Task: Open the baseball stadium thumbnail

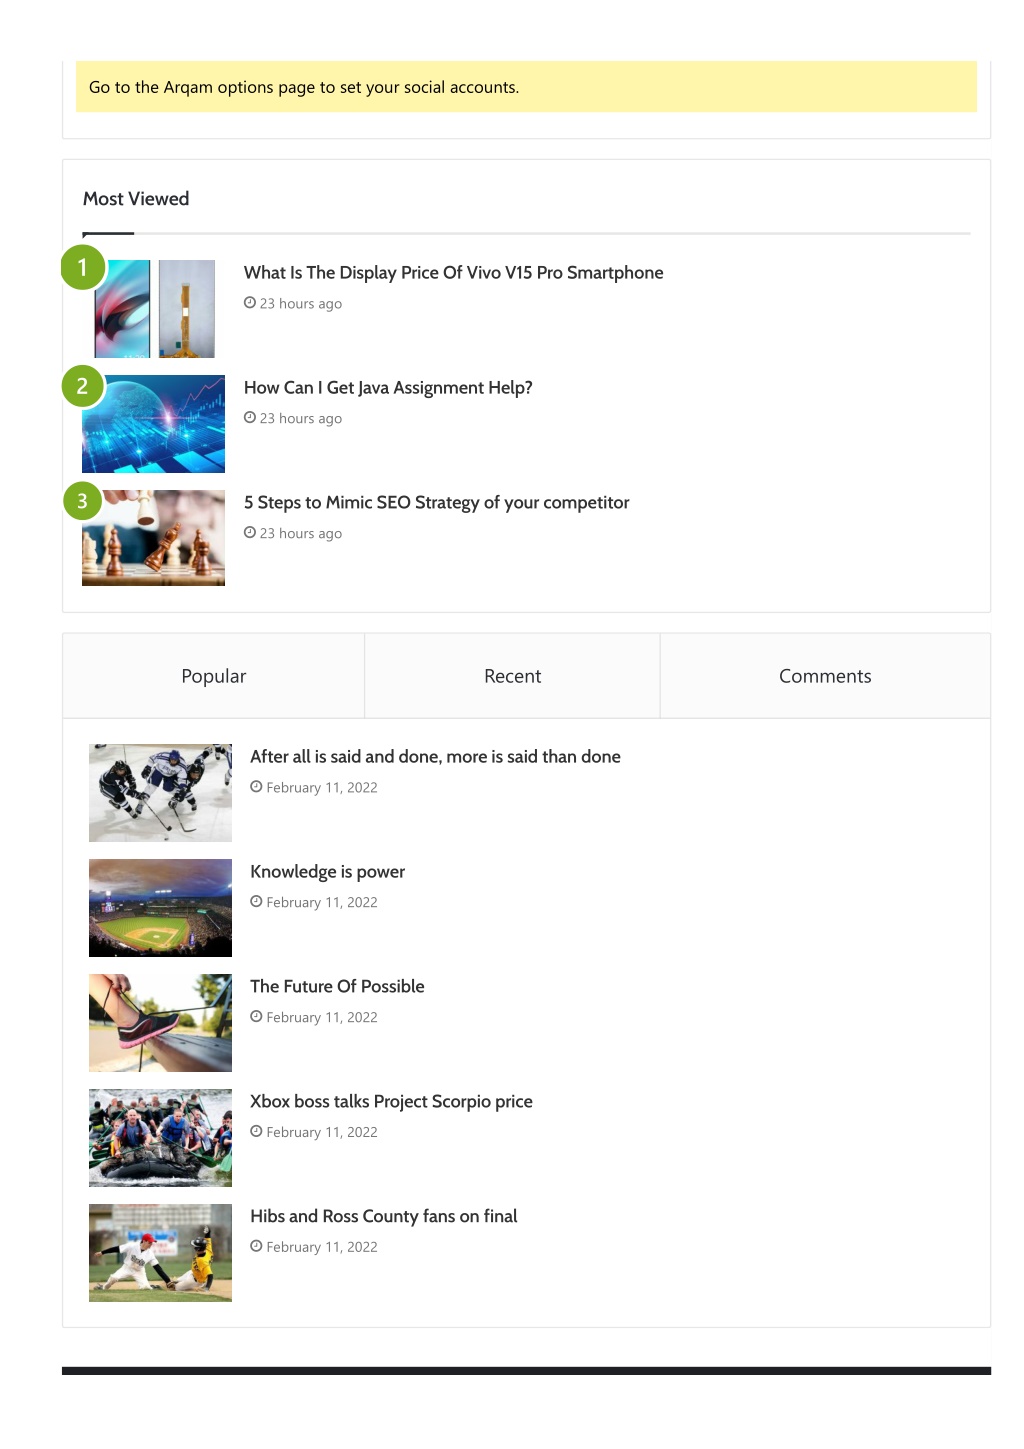Action: 160,908
